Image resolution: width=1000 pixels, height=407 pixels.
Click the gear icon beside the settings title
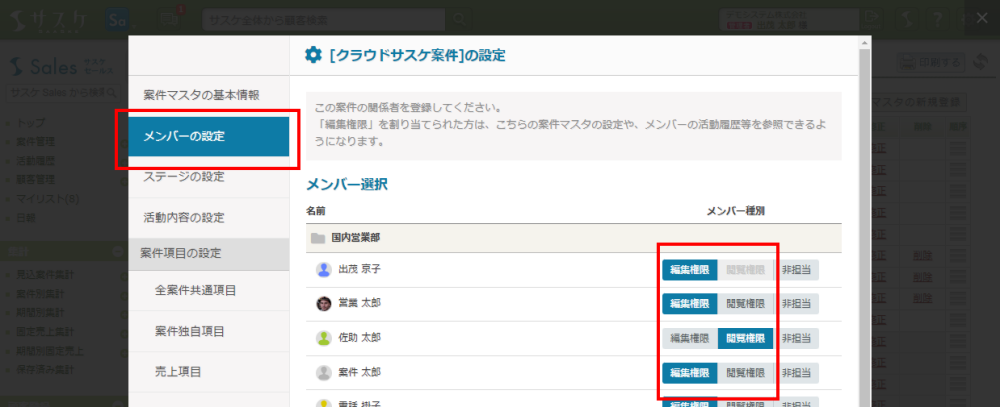313,56
